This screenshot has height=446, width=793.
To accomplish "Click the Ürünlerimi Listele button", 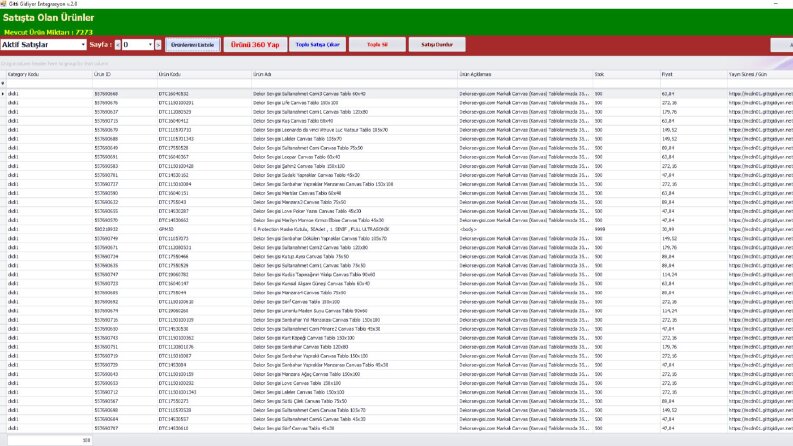I will pos(193,44).
